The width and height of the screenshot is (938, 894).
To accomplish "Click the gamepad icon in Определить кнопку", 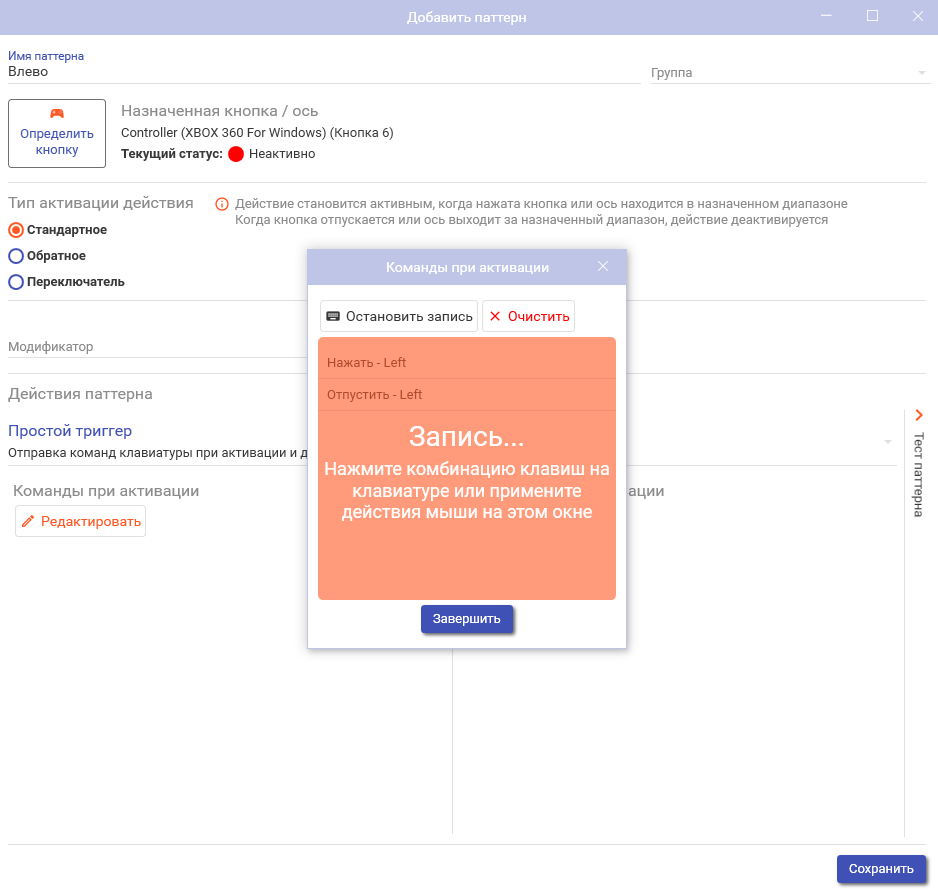I will (57, 114).
